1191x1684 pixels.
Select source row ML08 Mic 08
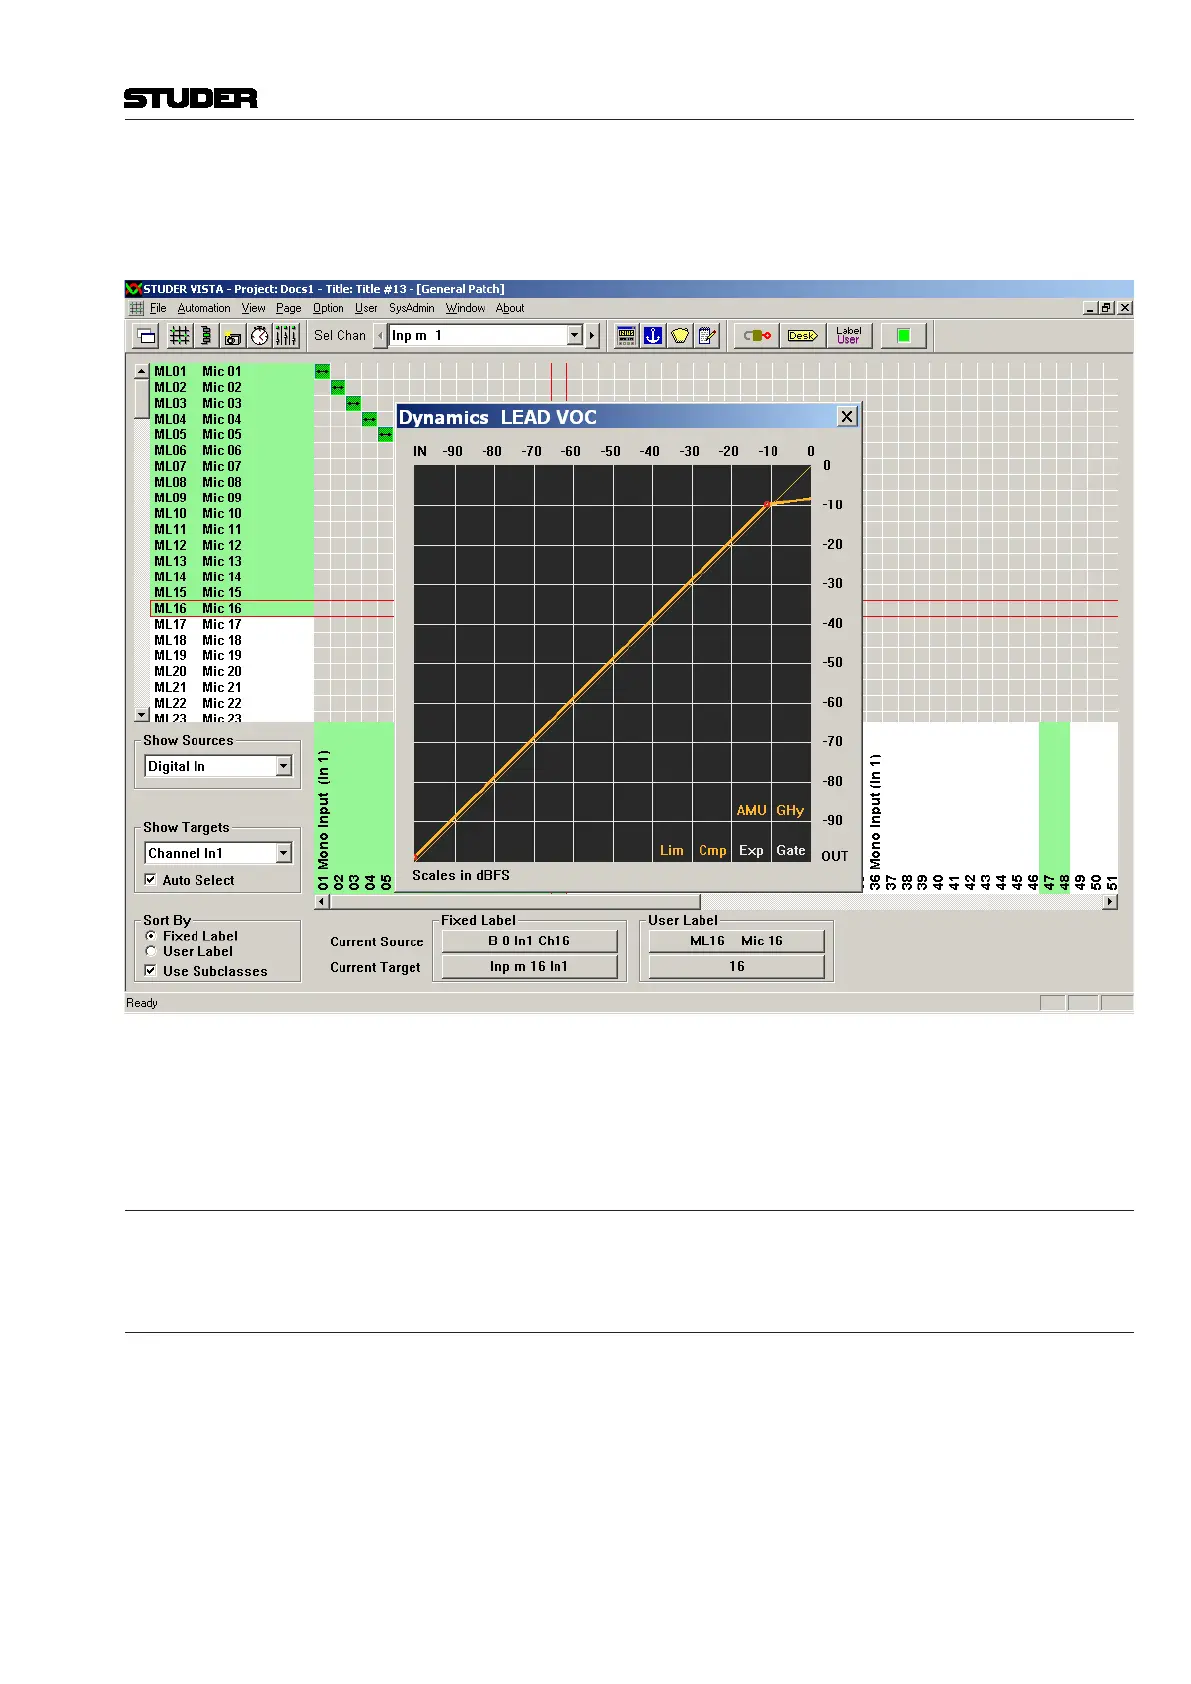[x=232, y=482]
